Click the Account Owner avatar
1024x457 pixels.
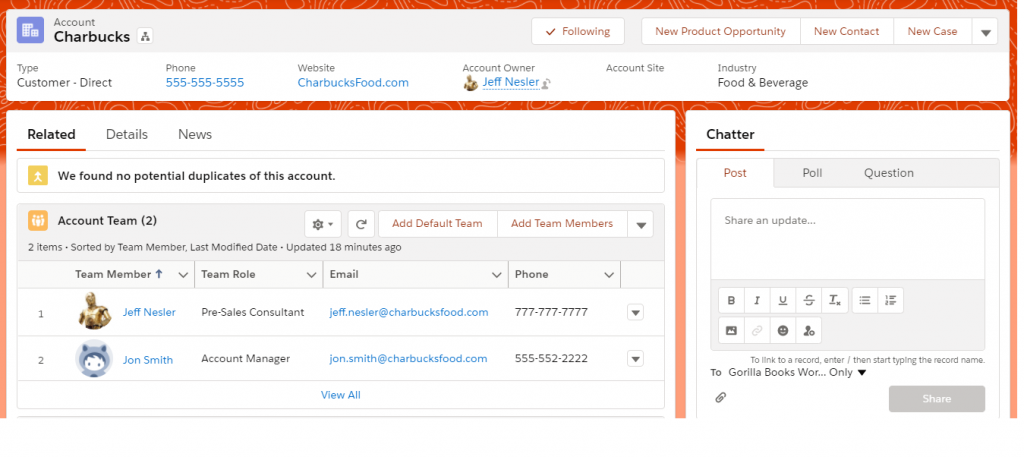(470, 83)
